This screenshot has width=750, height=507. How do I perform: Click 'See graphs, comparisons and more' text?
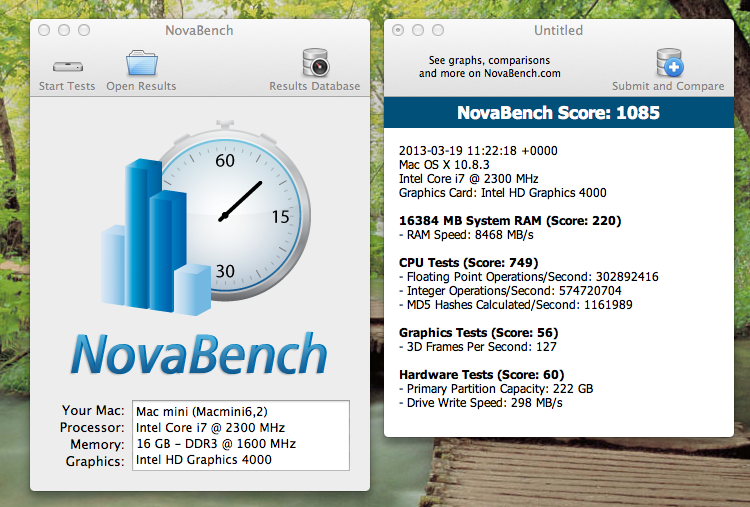(x=489, y=66)
